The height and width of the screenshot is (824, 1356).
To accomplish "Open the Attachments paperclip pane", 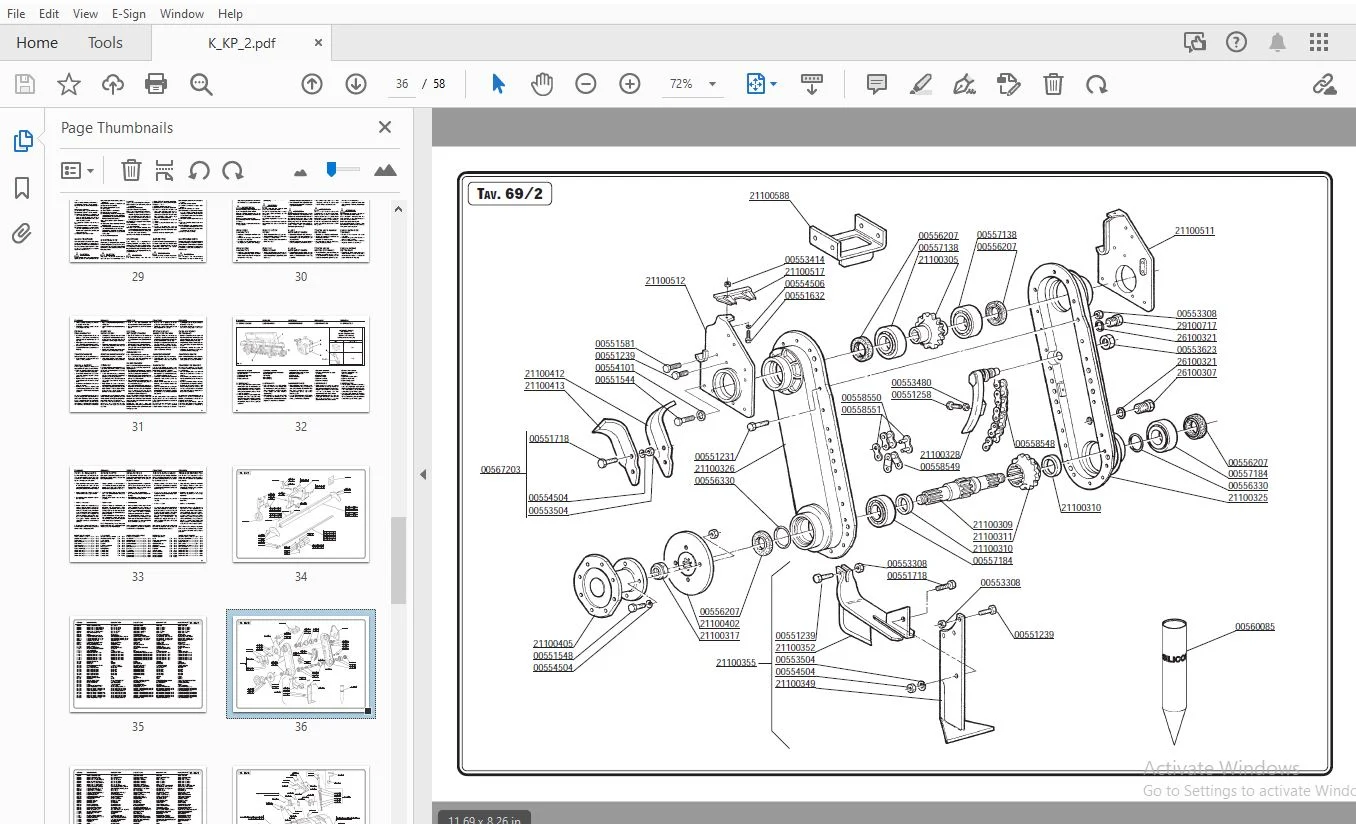I will click(22, 234).
